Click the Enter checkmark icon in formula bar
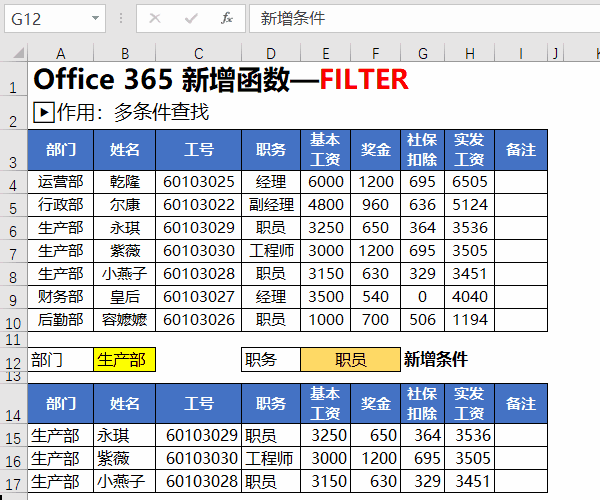Screen dimensions: 600x500 pos(191,18)
